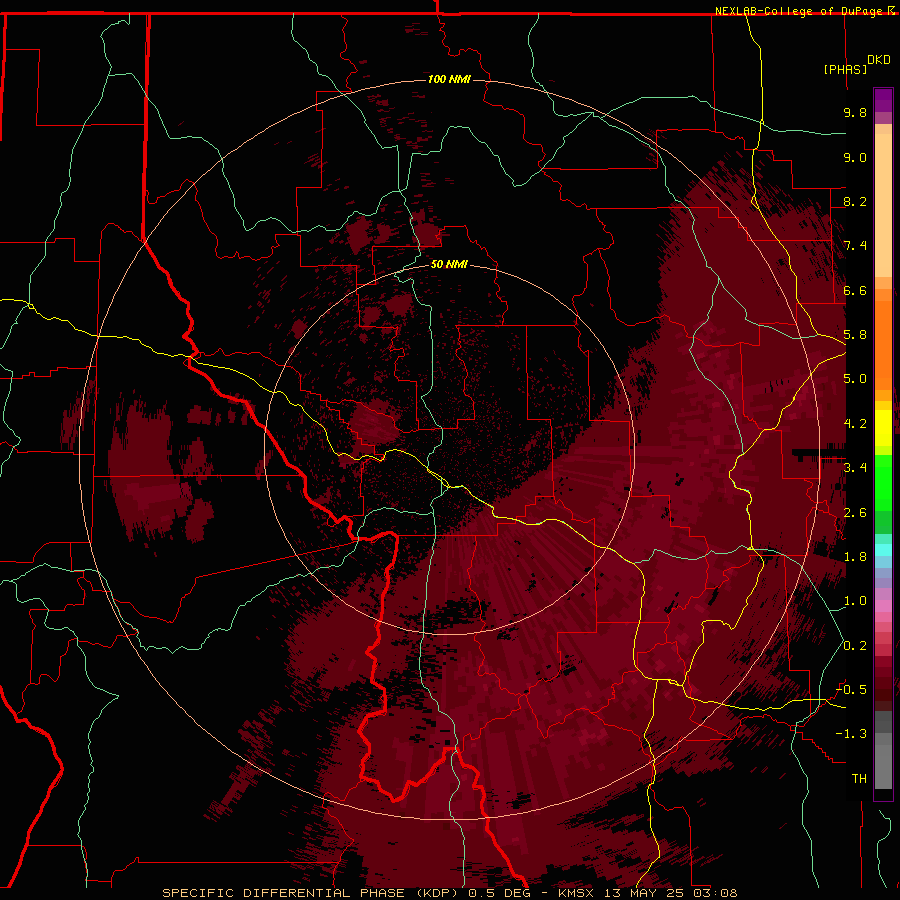This screenshot has width=900, height=900.
Task: Select the 4.2 legend value
Action: click(855, 424)
